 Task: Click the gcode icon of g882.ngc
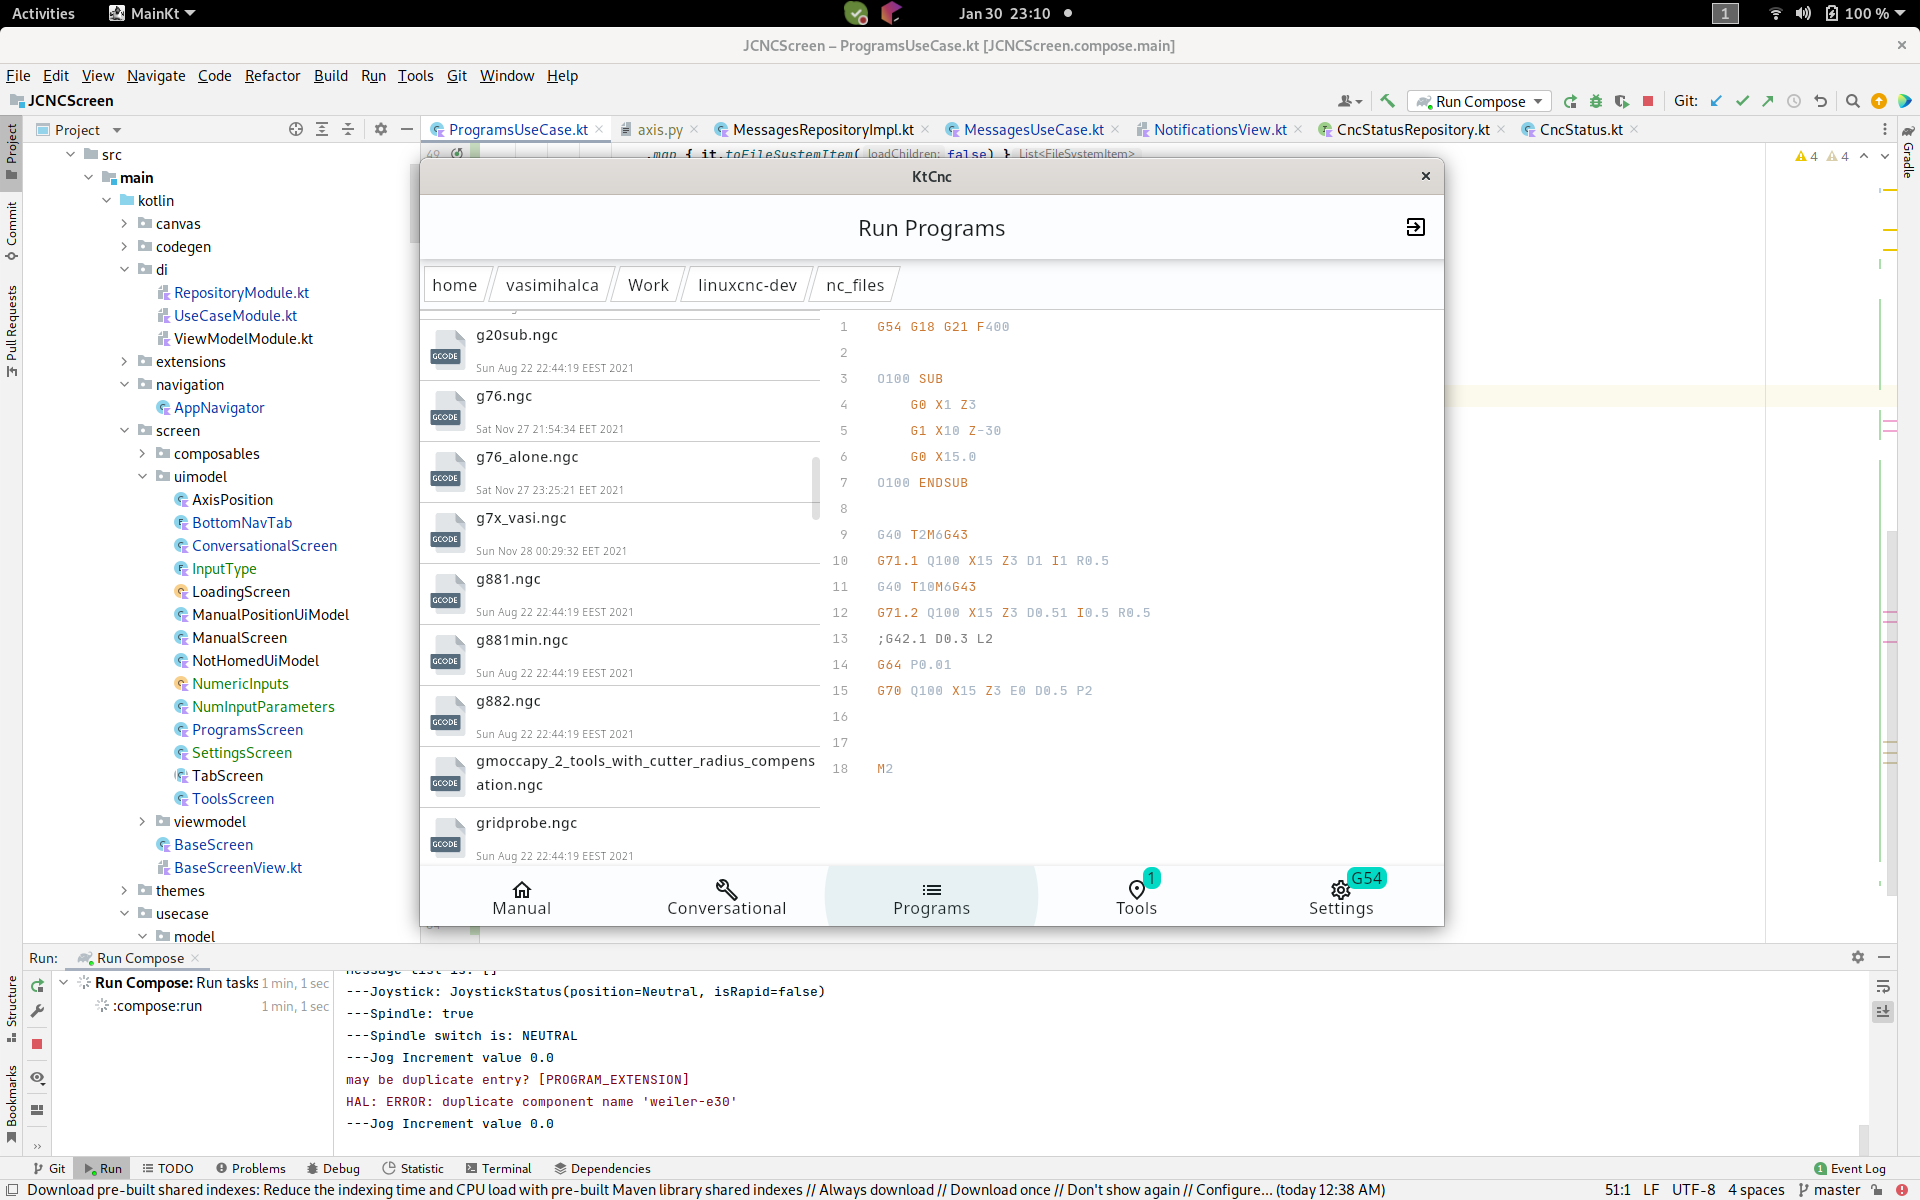pyautogui.click(x=447, y=715)
